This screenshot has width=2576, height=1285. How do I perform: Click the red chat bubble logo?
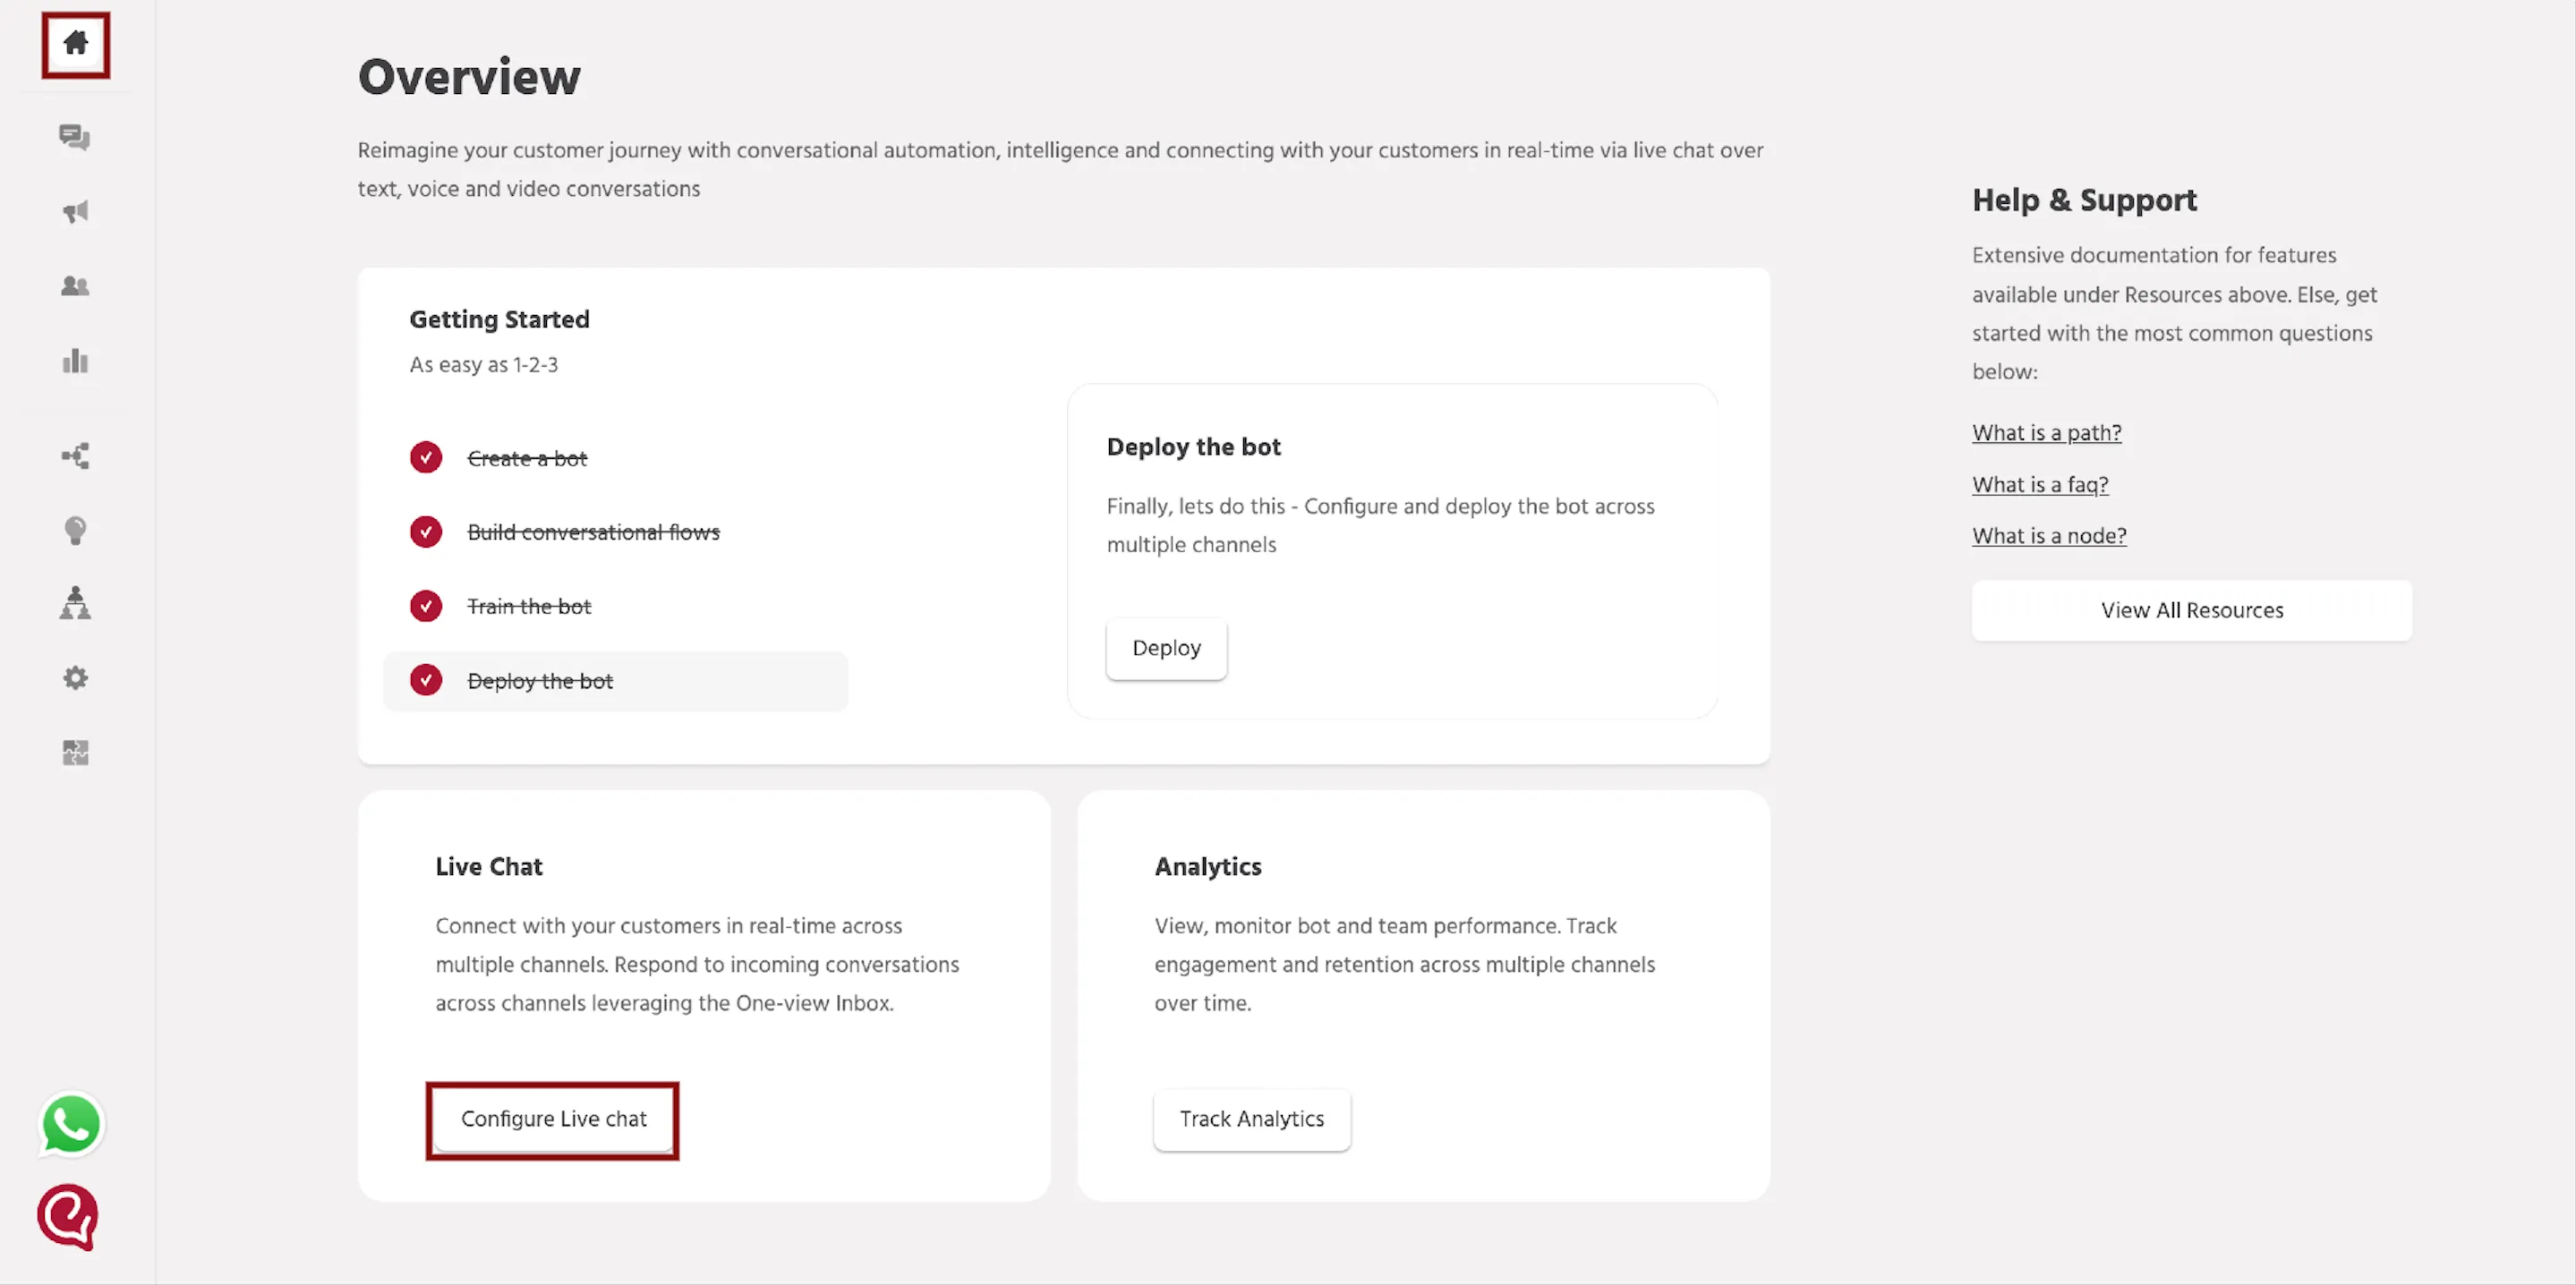(x=68, y=1217)
